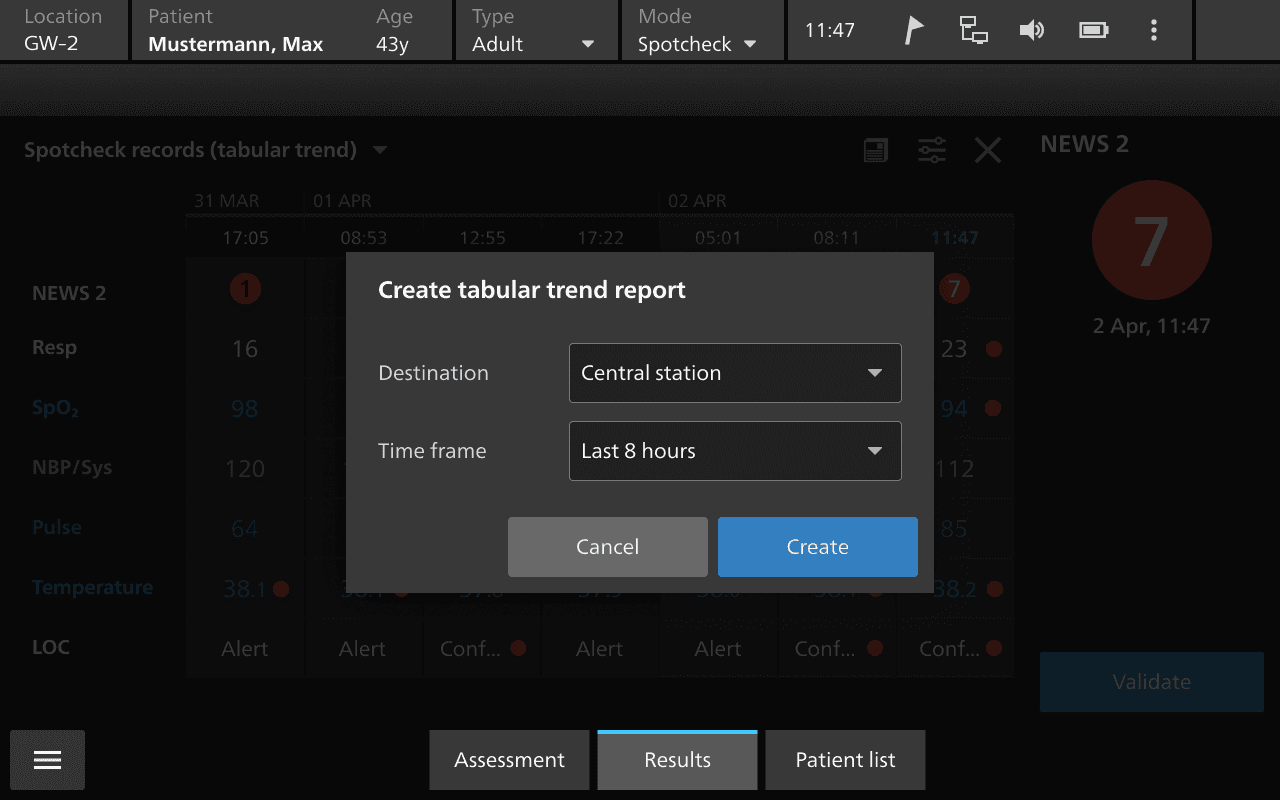Click the LOC value Alert at 17:22

pos(600,649)
